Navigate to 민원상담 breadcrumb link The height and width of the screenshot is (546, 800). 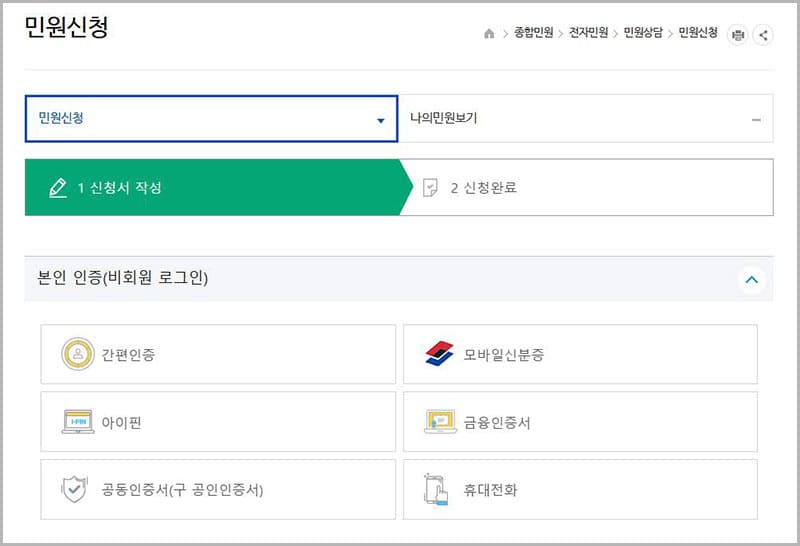pos(643,34)
